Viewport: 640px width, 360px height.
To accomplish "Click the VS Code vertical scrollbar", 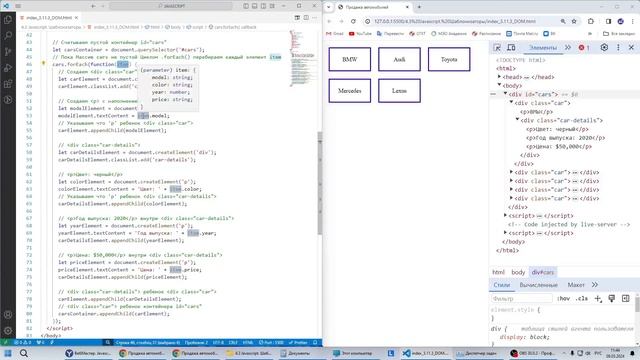I will click(x=320, y=184).
